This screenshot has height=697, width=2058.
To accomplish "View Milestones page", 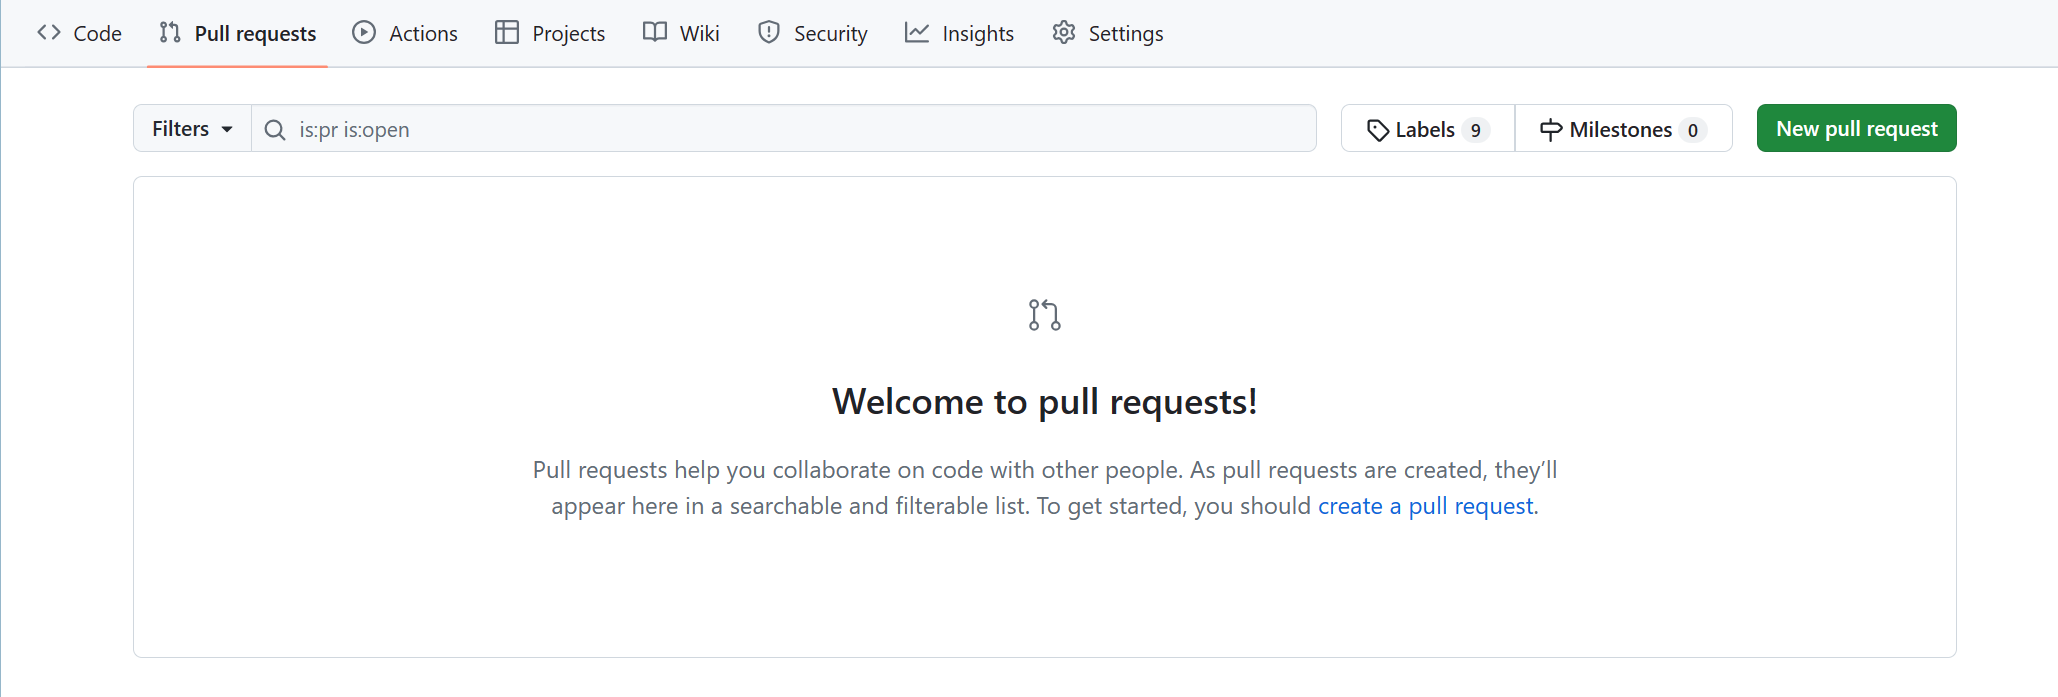I will tap(1622, 129).
